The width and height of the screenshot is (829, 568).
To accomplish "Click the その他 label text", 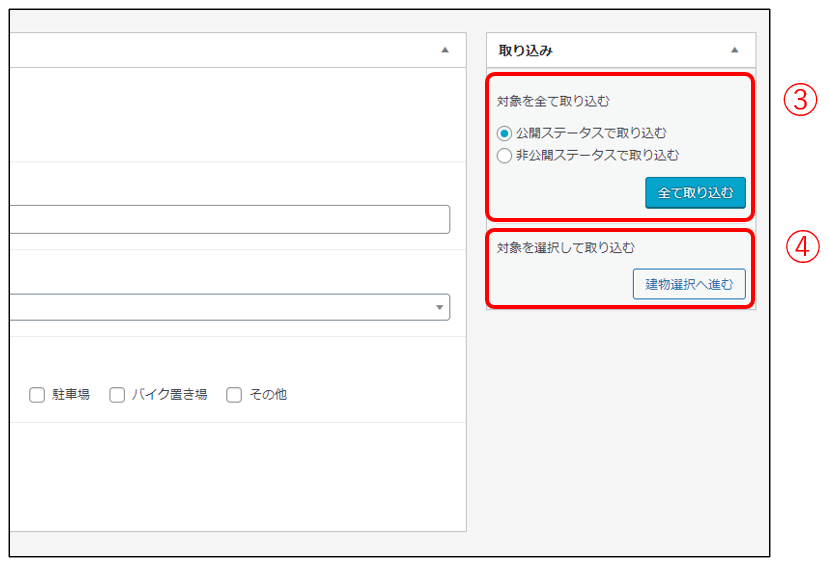I will (268, 395).
